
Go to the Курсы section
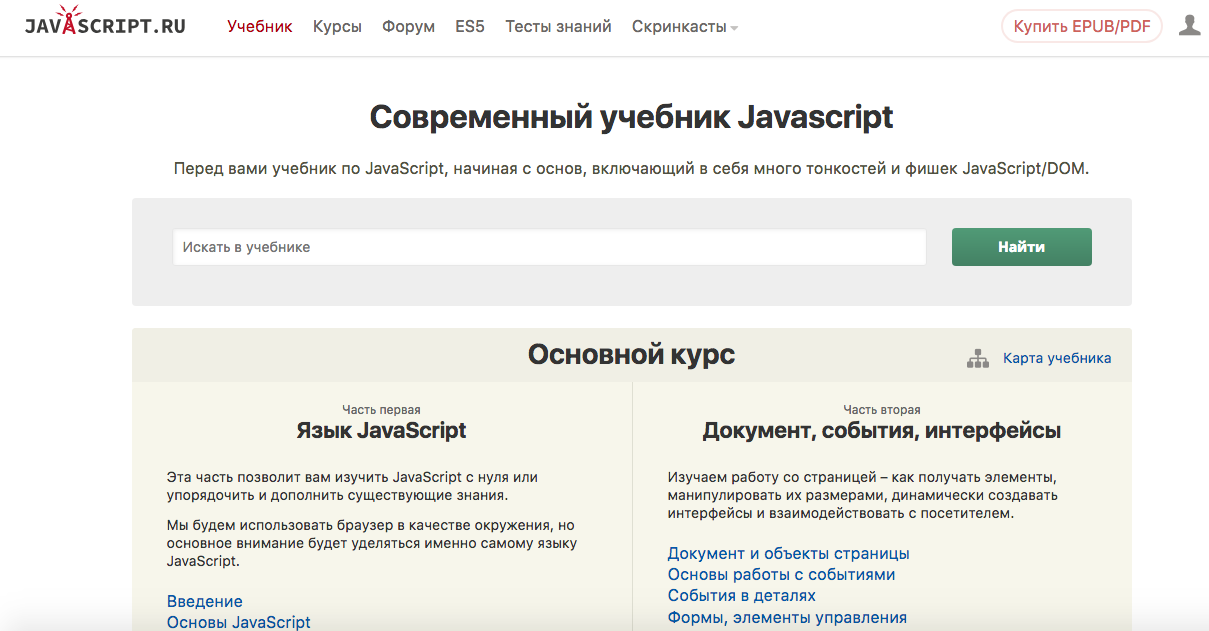[337, 27]
